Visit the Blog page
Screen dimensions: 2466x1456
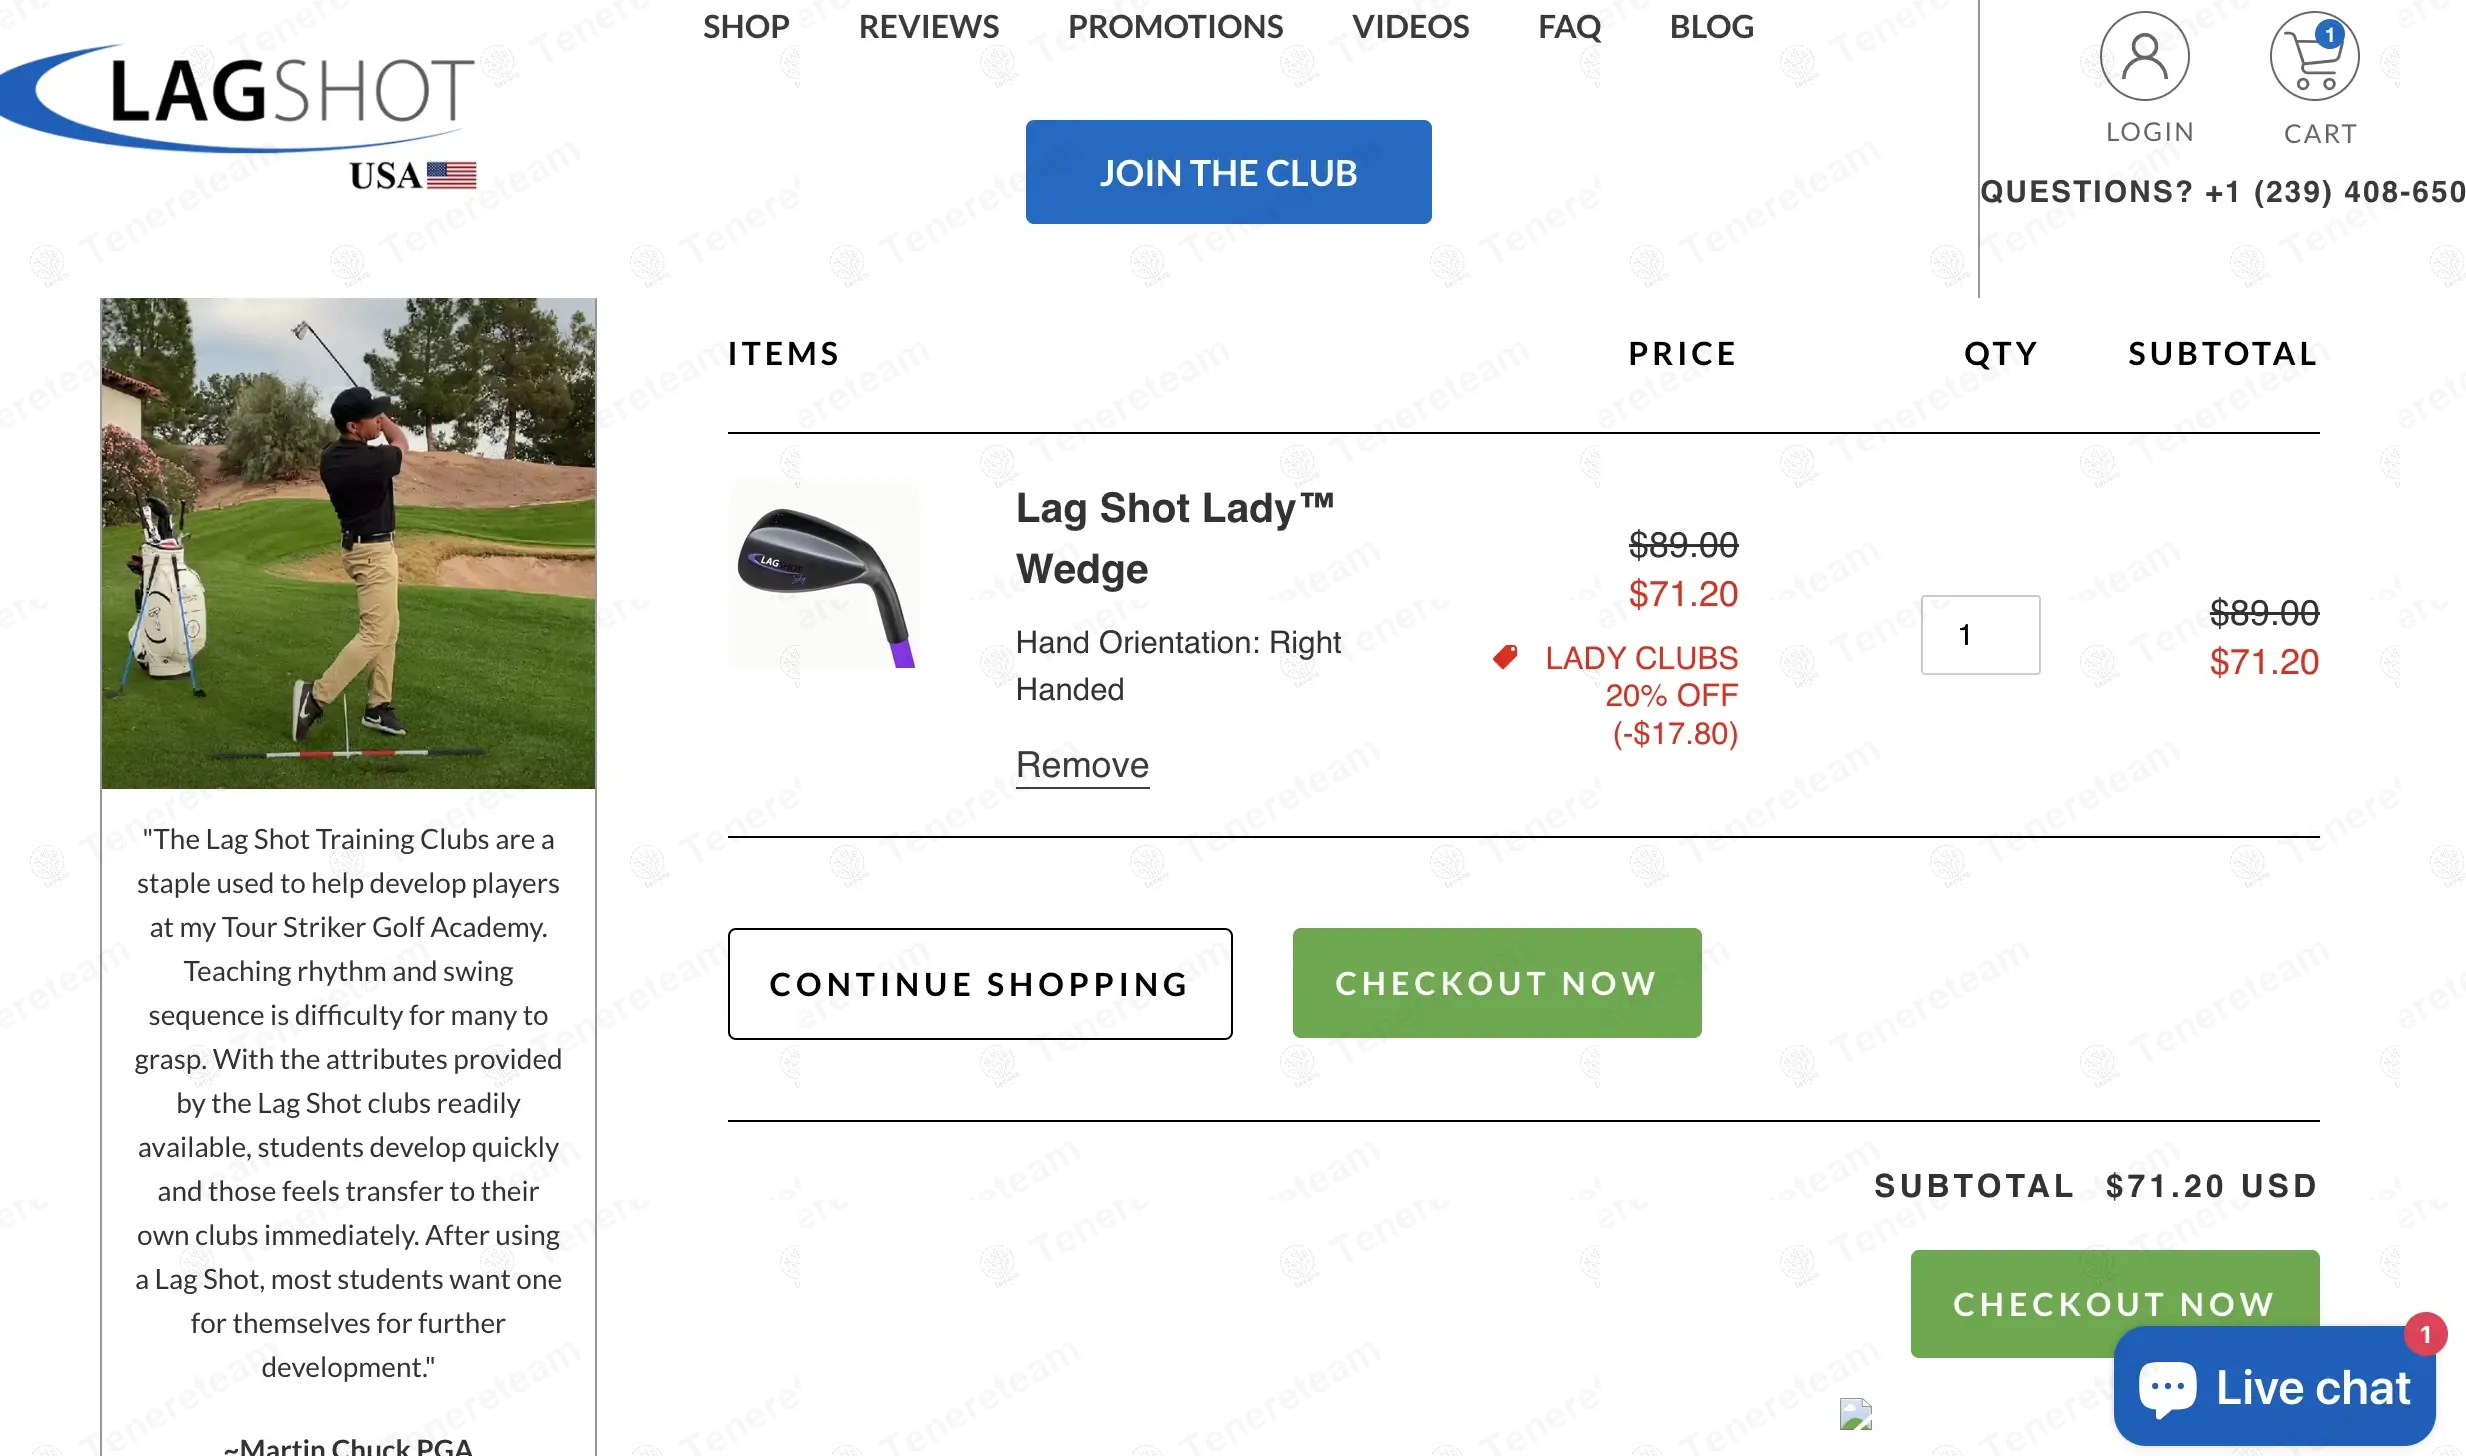tap(1711, 27)
